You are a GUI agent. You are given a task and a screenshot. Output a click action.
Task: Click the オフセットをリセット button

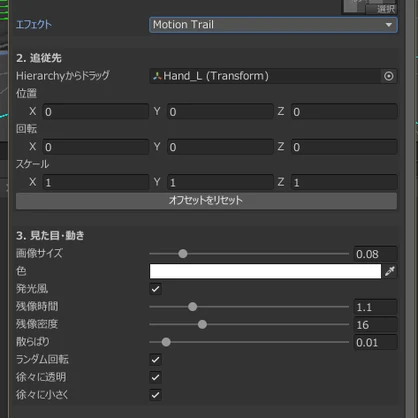(206, 201)
